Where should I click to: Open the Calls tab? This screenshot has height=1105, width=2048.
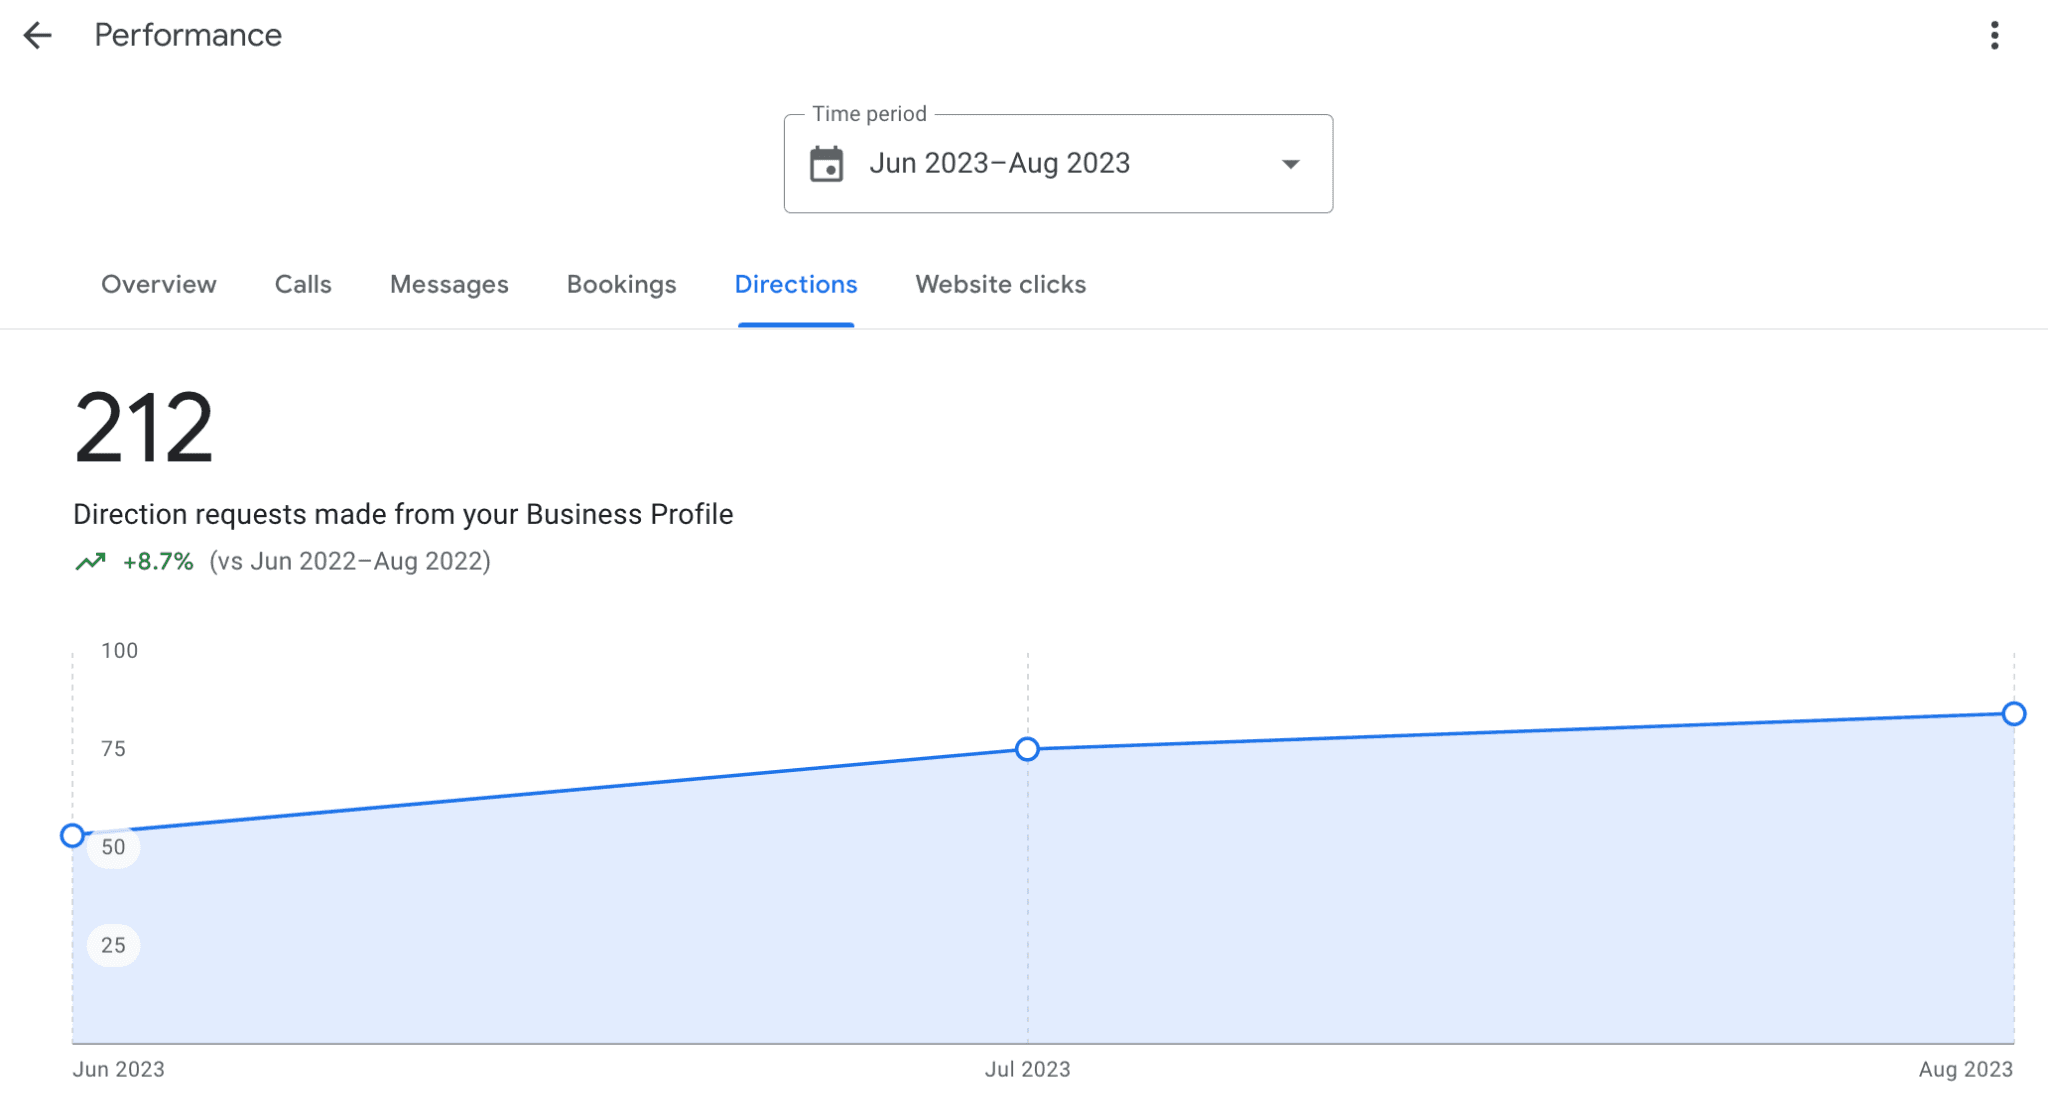pyautogui.click(x=302, y=285)
